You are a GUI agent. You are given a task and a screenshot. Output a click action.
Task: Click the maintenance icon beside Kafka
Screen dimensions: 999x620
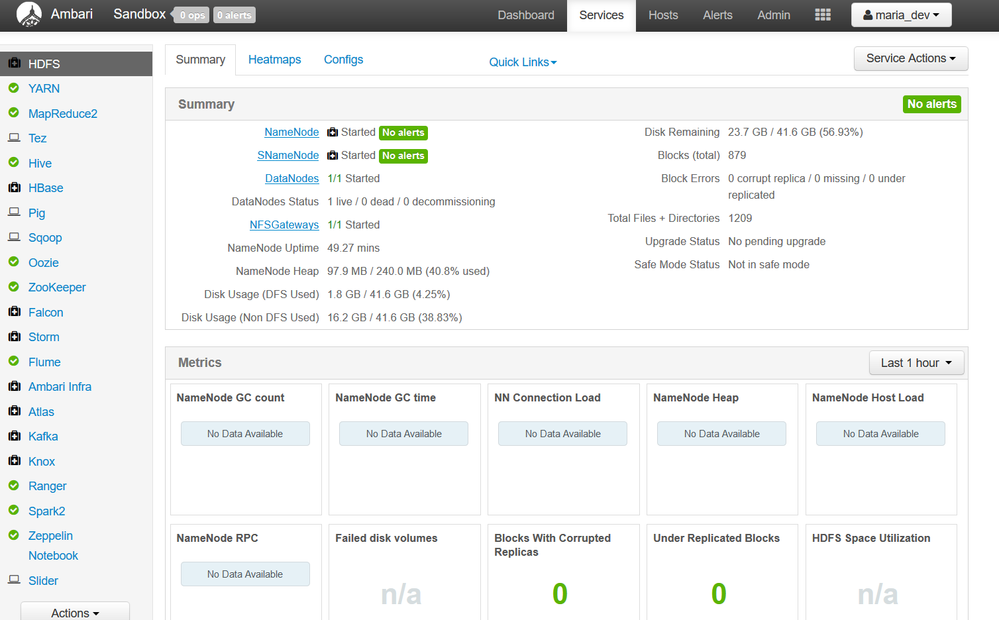click(14, 436)
